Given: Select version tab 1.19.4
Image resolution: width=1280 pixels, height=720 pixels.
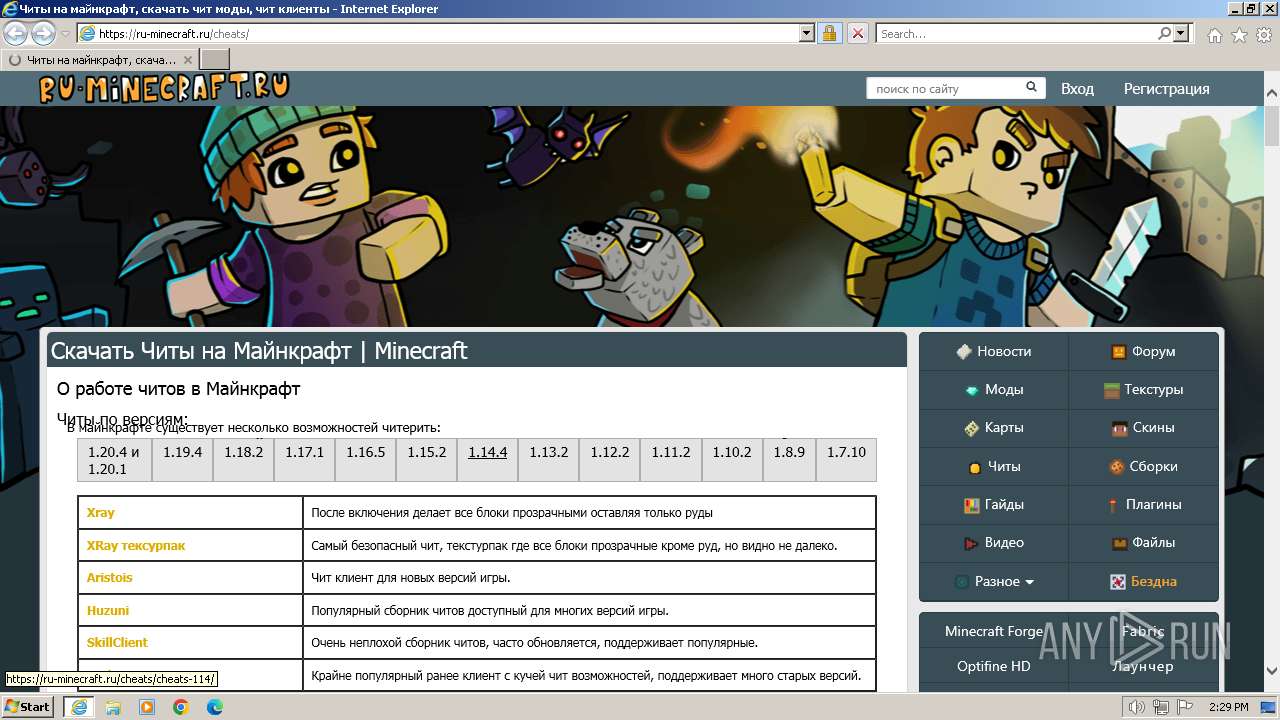Looking at the screenshot, I should tap(182, 460).
